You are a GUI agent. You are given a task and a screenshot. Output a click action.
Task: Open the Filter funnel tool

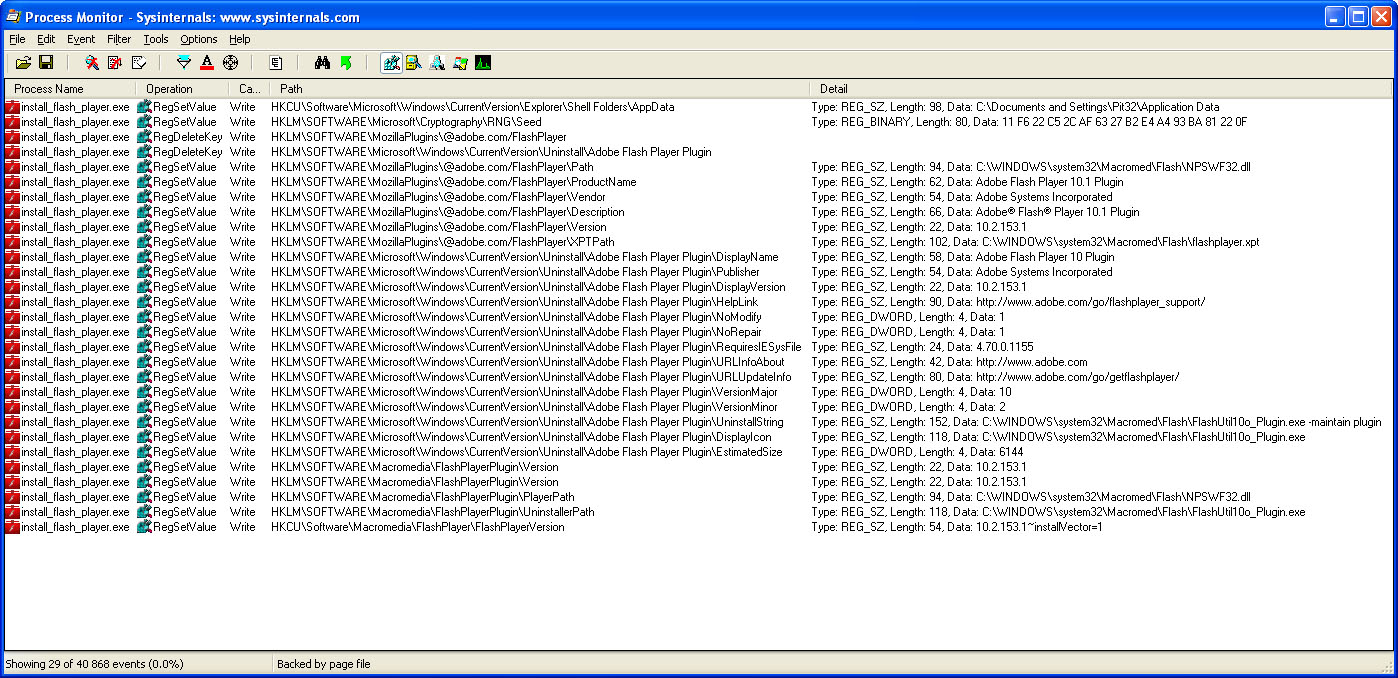[x=183, y=63]
